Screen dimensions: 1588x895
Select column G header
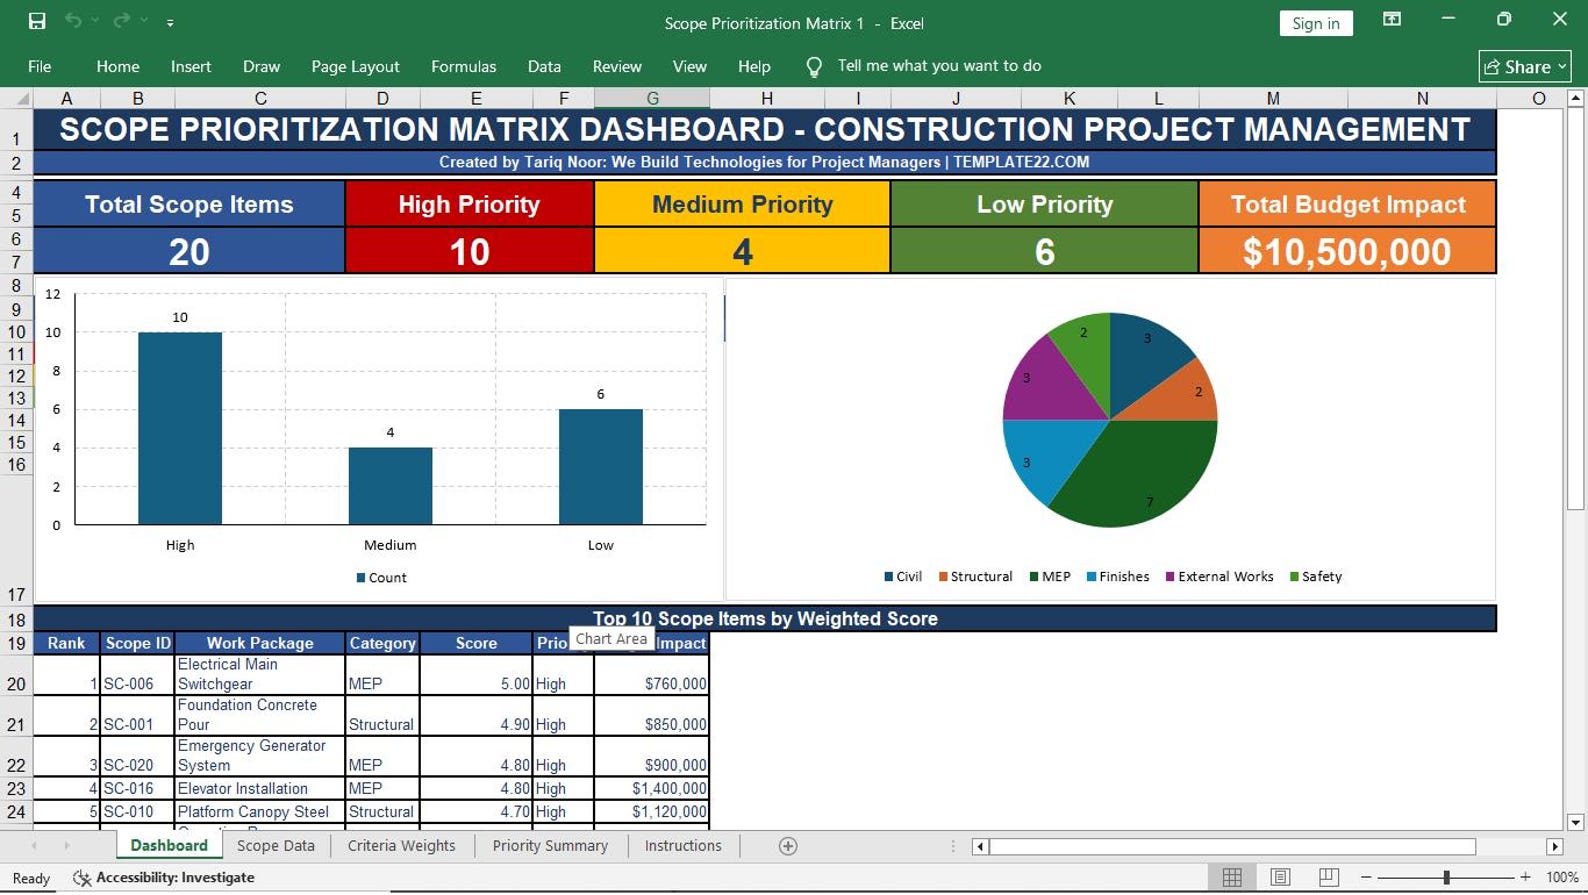tap(652, 98)
